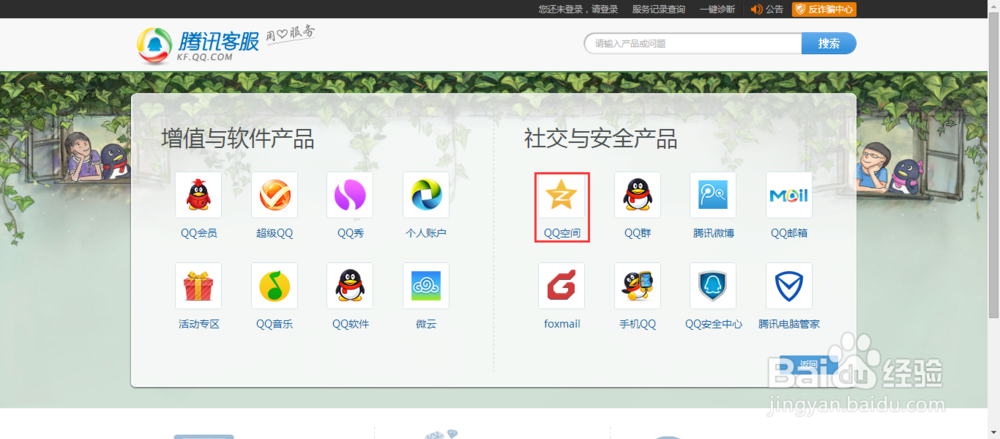Viewport: 1000px width, 439px height.
Task: Click the 微云 cloud icon
Action: coord(426,286)
